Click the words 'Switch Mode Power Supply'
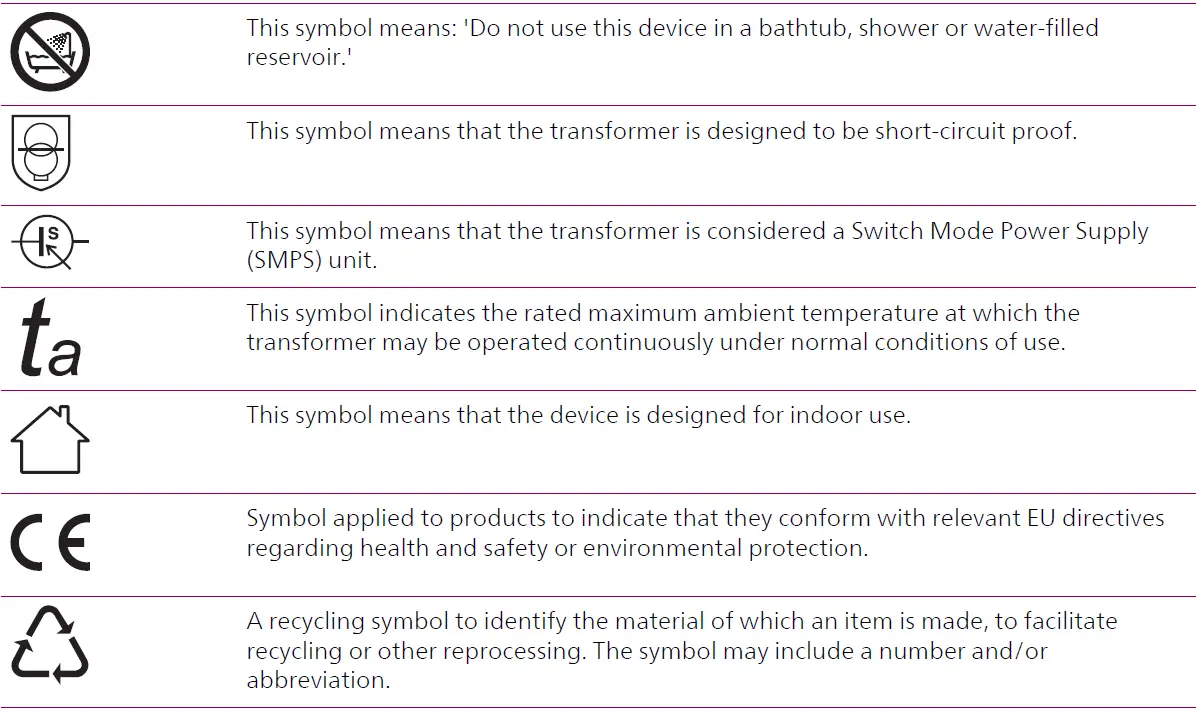This screenshot has width=1197, height=712. [x=999, y=231]
